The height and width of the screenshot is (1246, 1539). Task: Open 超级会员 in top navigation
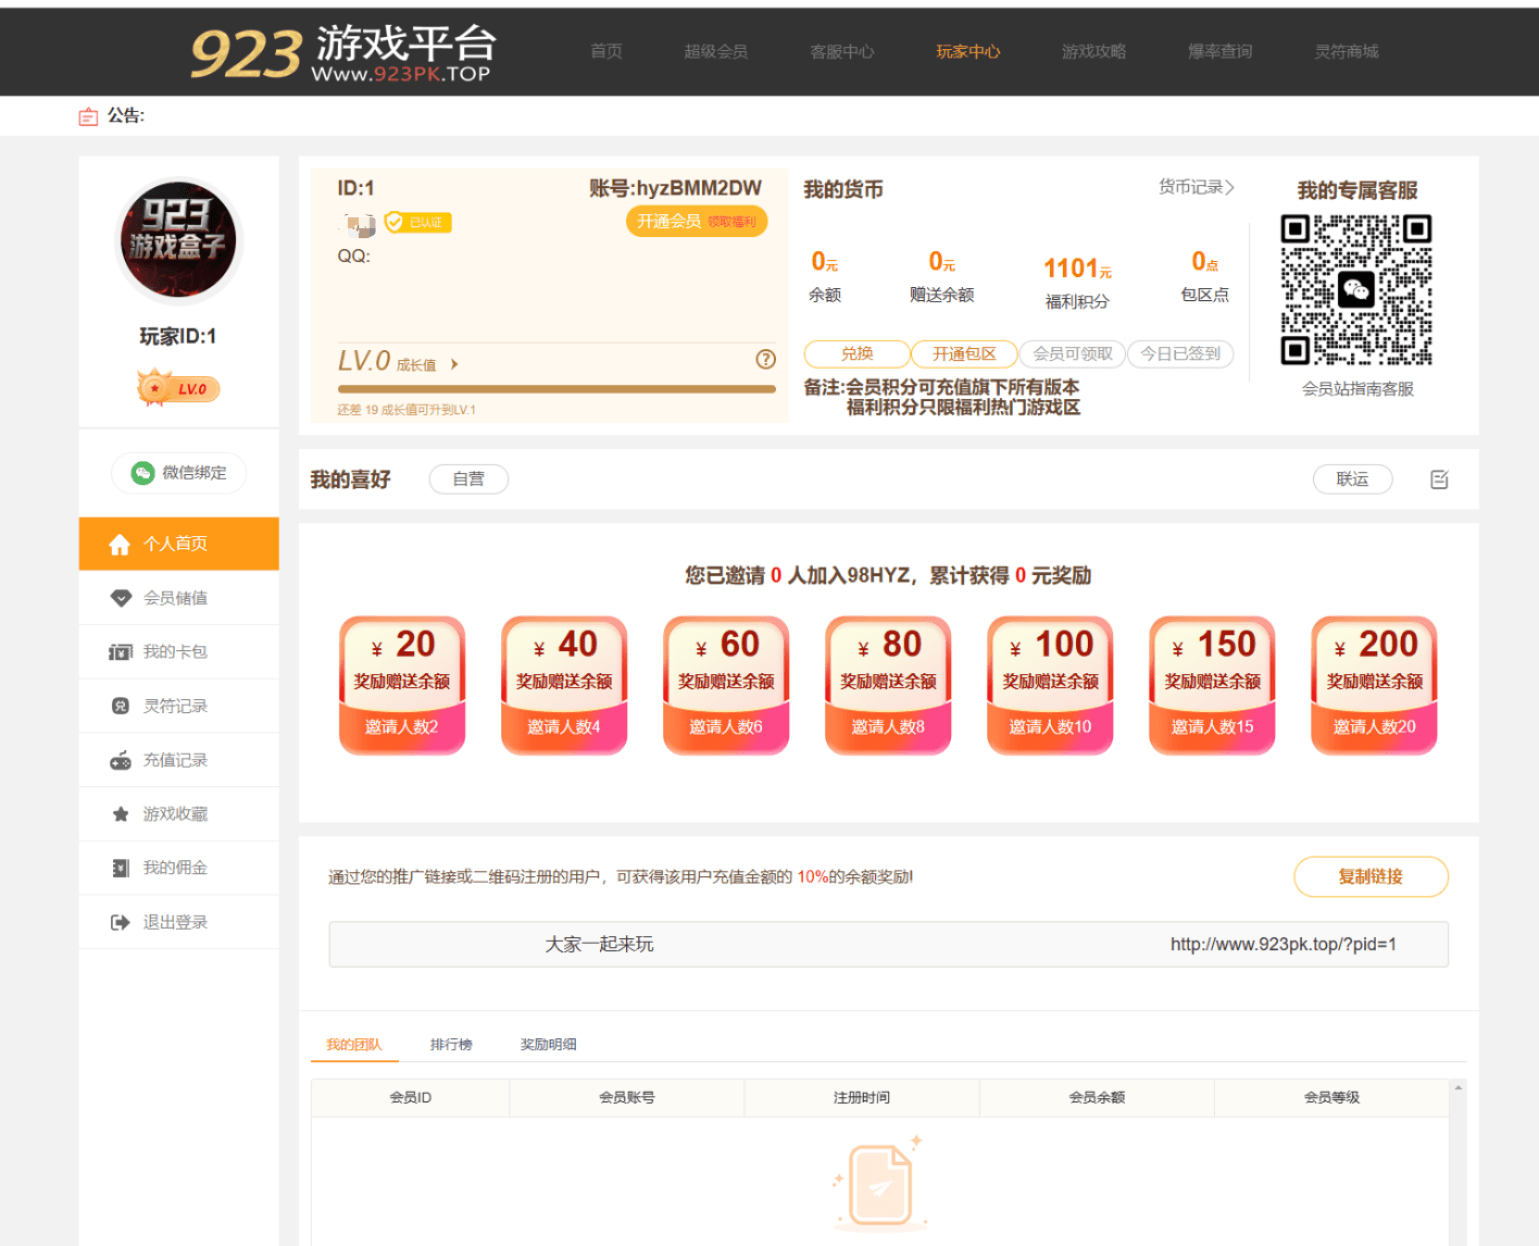click(x=715, y=51)
